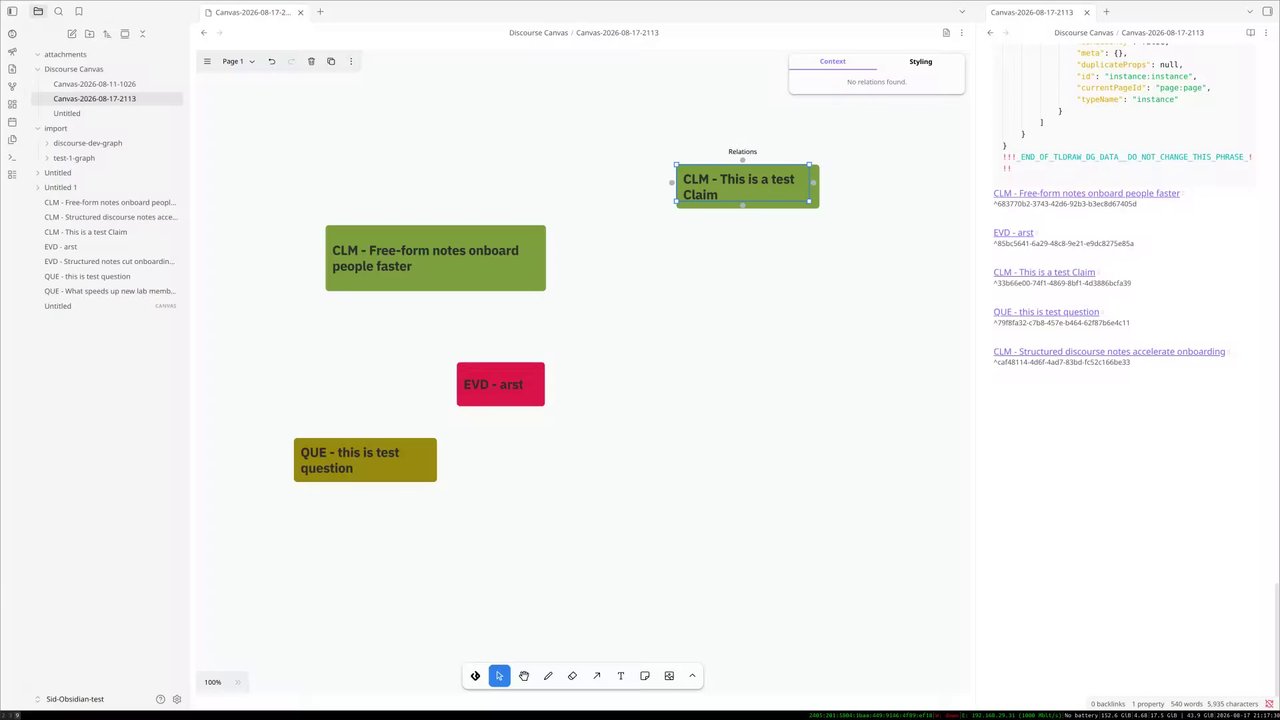Screen dimensions: 1280x720
Task: Open the Page 1 dropdown
Action: (x=238, y=61)
